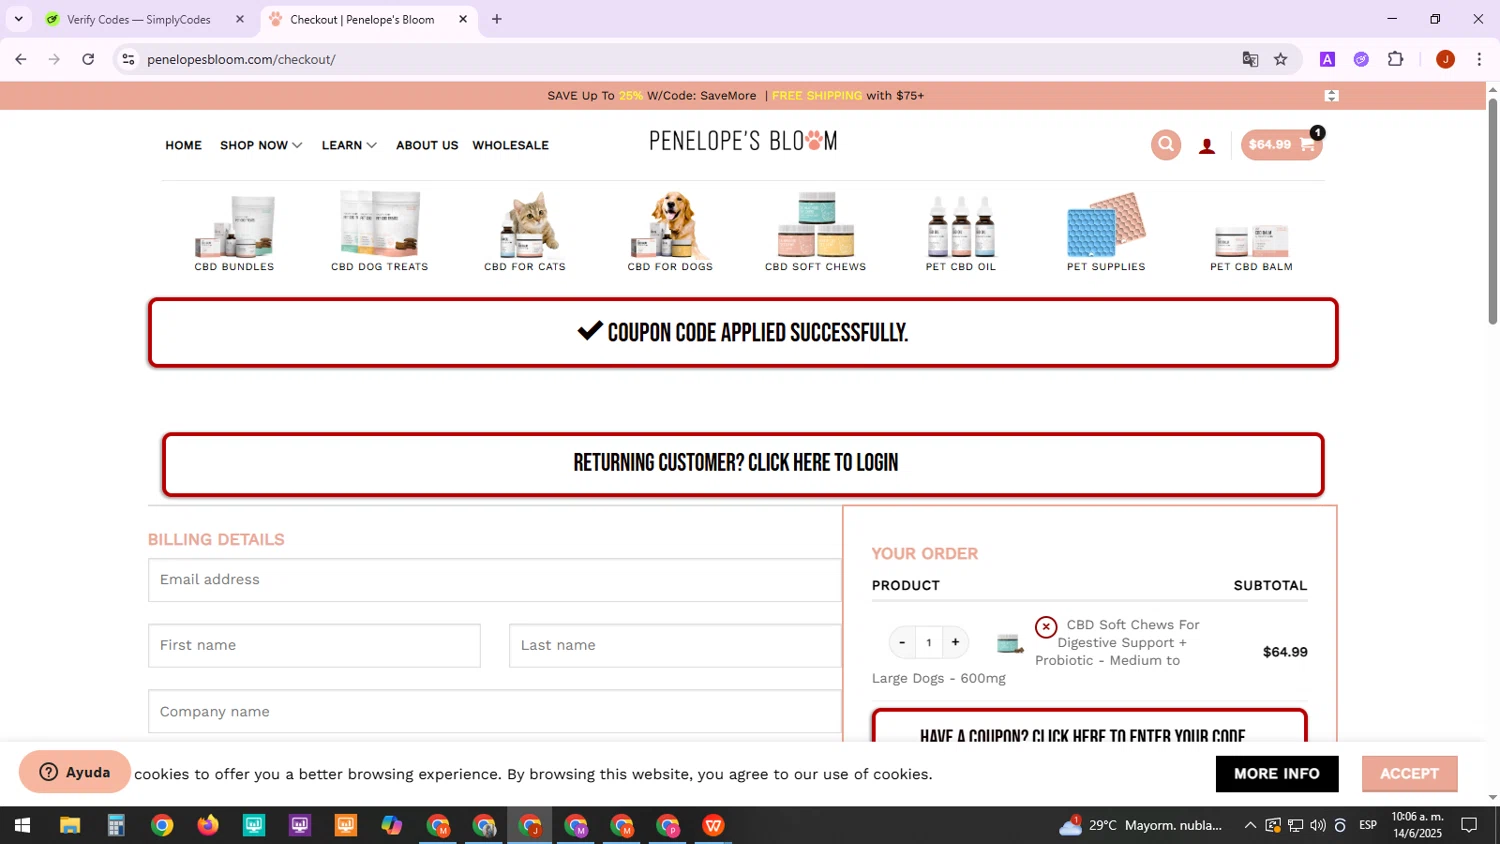The width and height of the screenshot is (1500, 844).
Task: Open the purple A extension icon
Action: [1328, 59]
